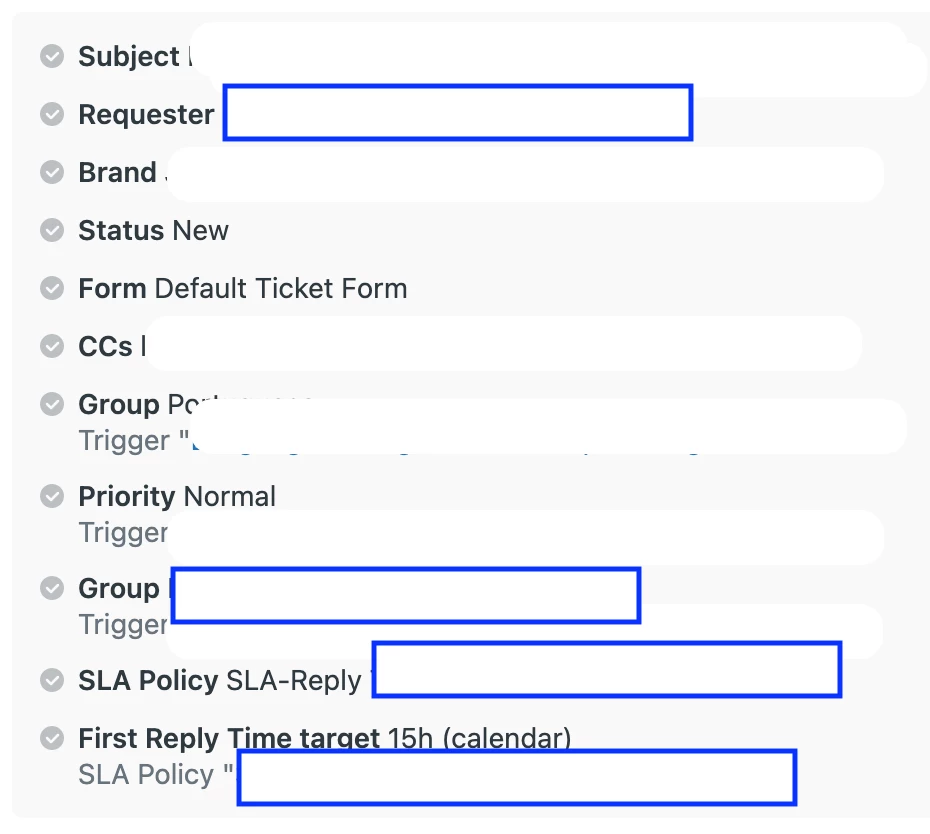Click the Priority Normal entry
The height and width of the screenshot is (834, 930).
point(177,496)
